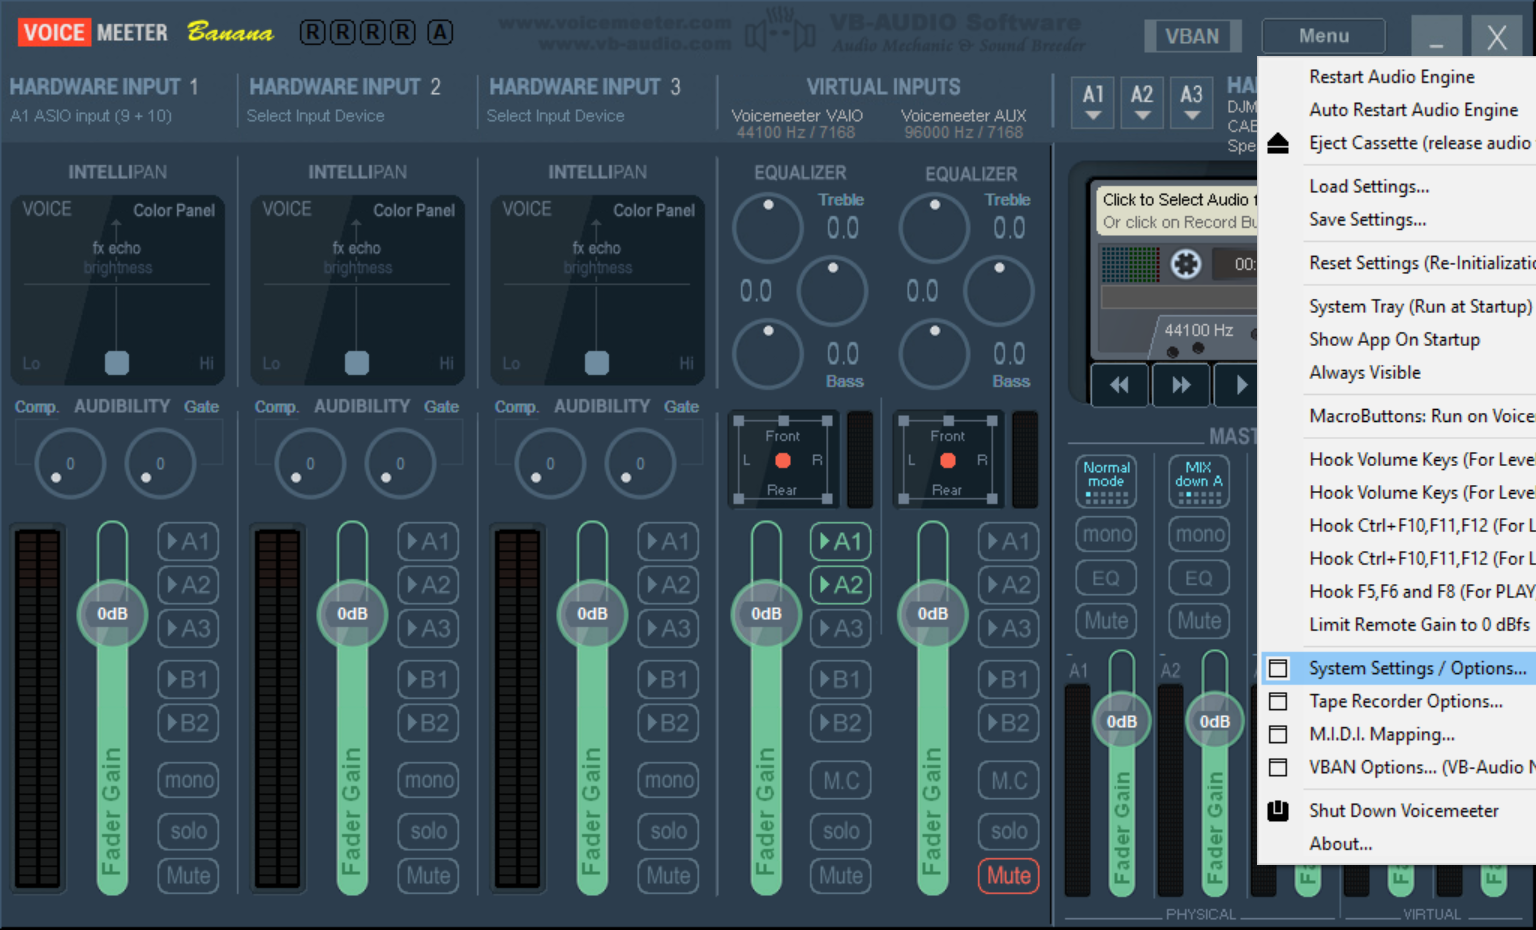Select an input device for Hardware Input 3
The width and height of the screenshot is (1536, 930).
(555, 116)
